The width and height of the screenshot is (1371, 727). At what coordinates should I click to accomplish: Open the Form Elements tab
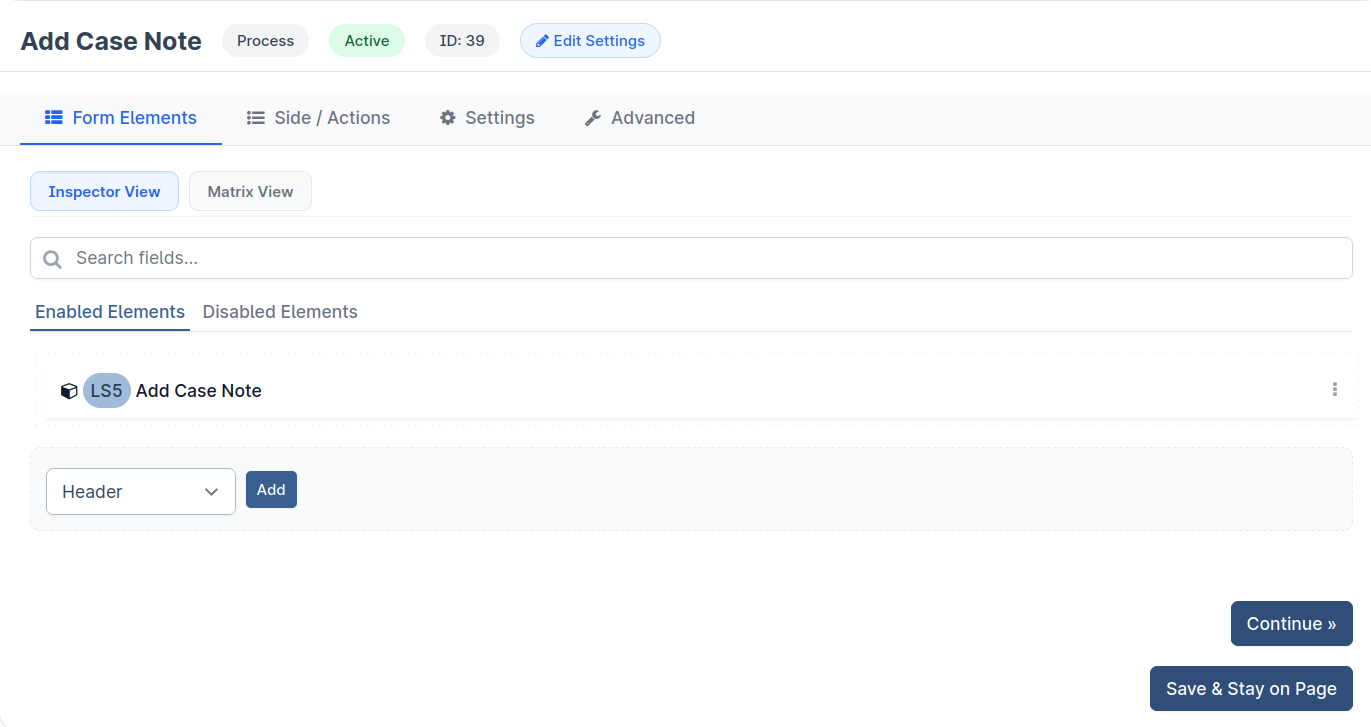click(121, 118)
